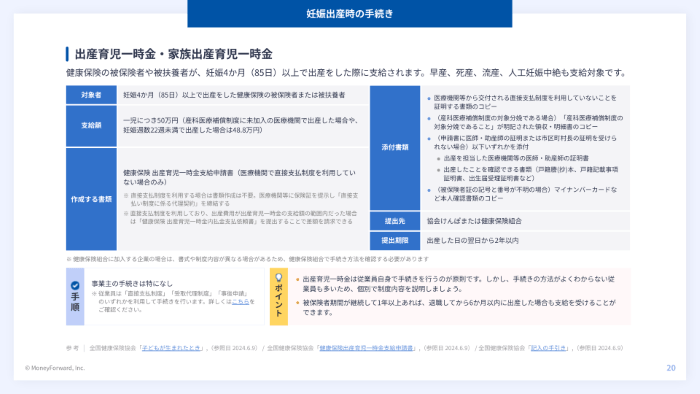Open the 子どもが生まれたとき reference link
Screen dimensions: 700x394
[171, 348]
